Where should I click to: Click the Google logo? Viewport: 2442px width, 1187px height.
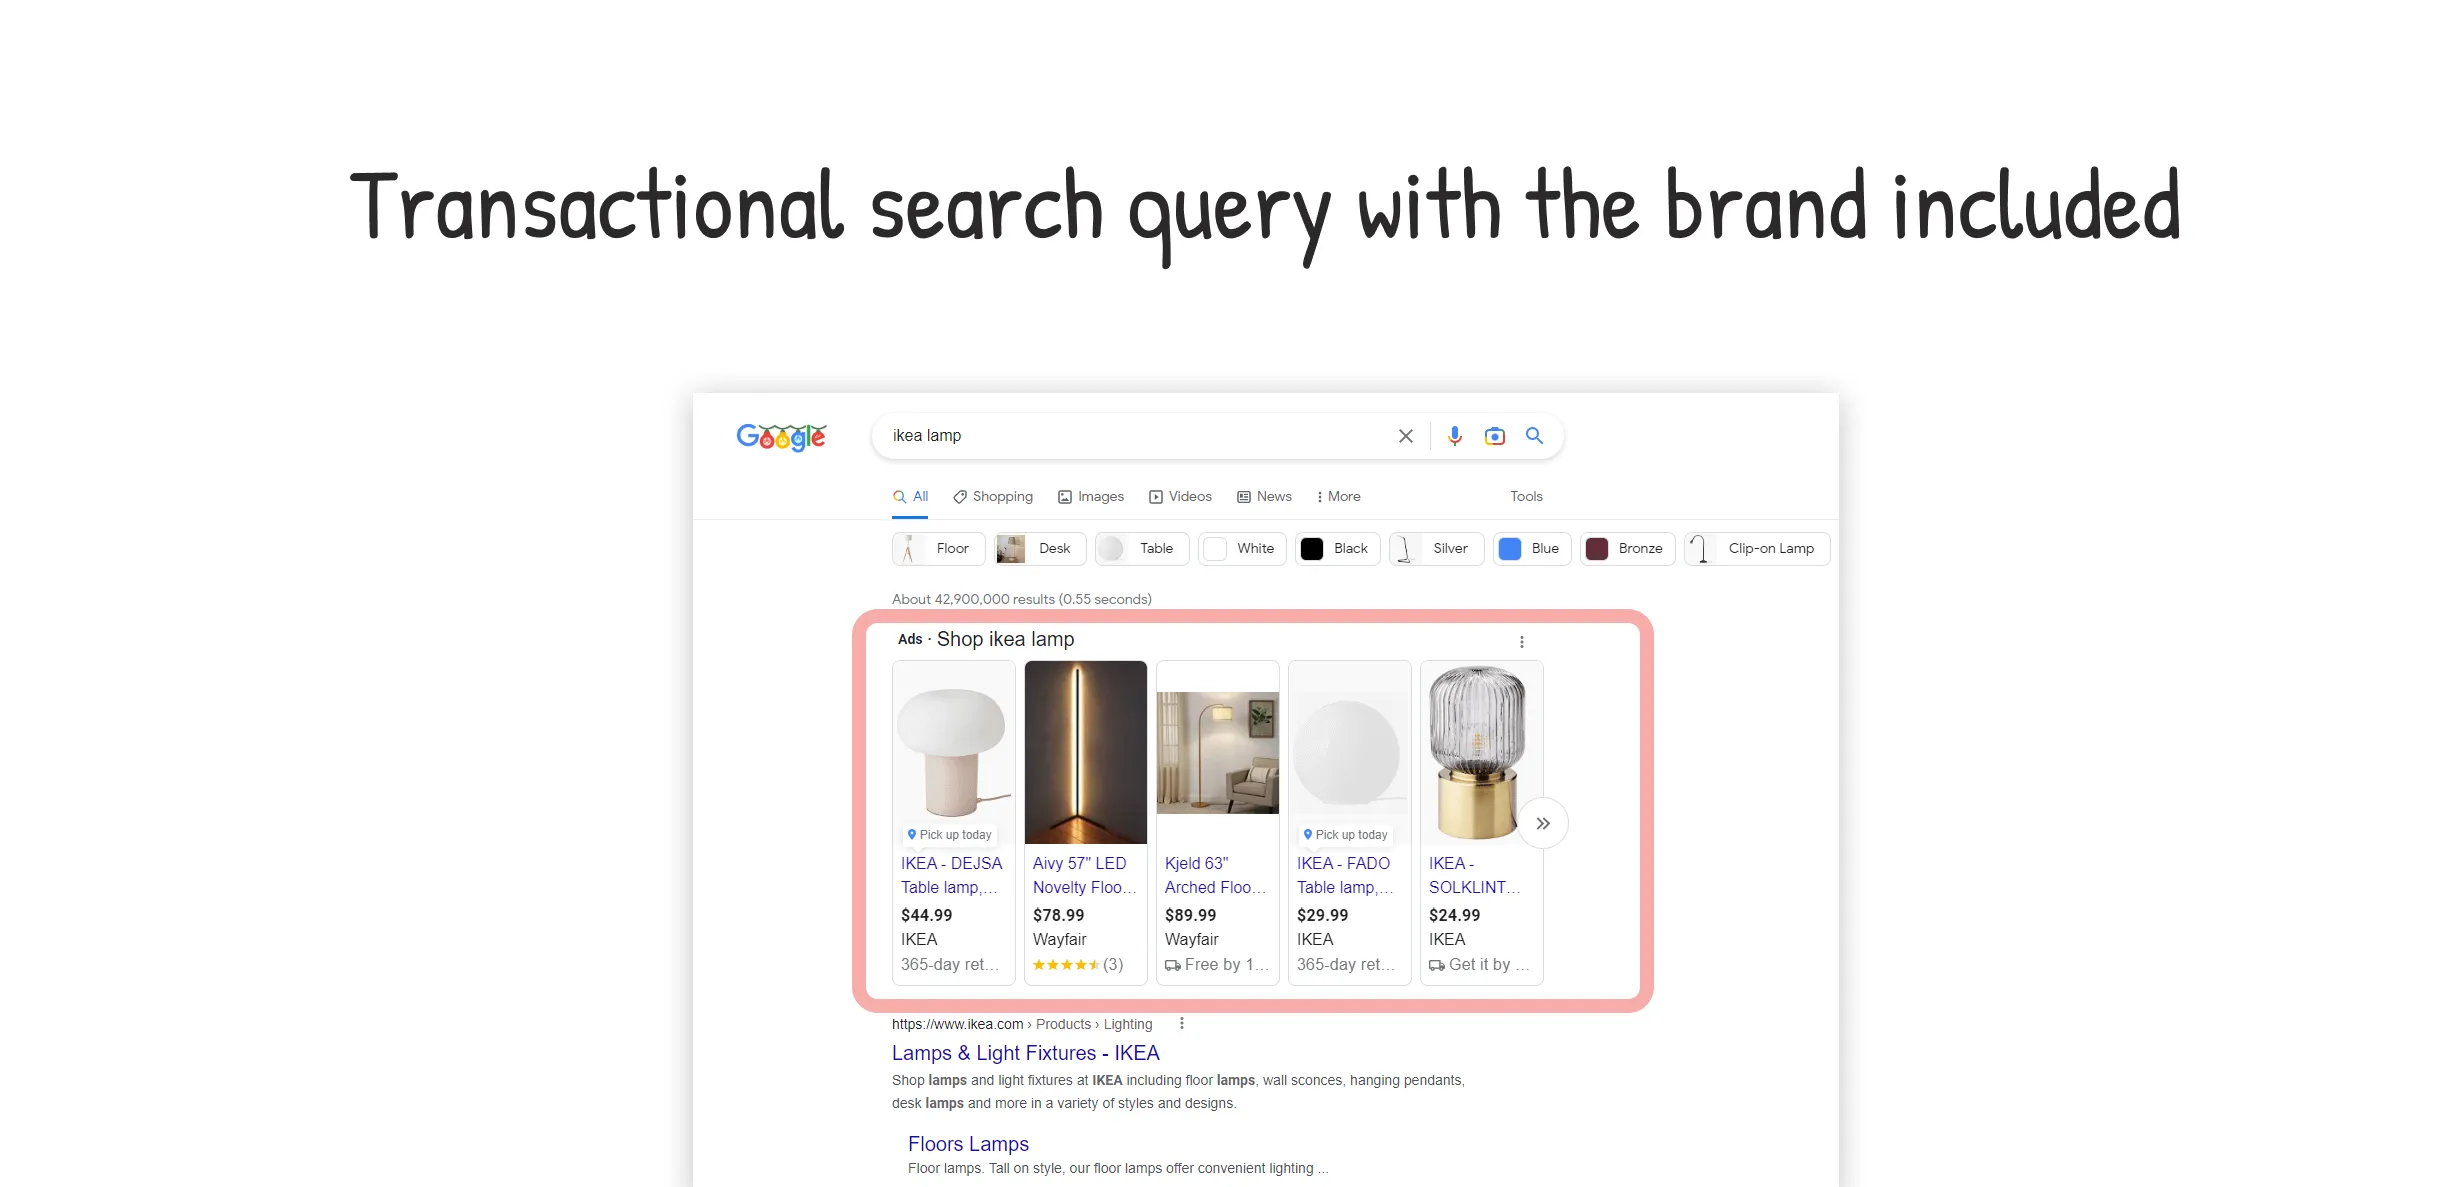(x=781, y=437)
